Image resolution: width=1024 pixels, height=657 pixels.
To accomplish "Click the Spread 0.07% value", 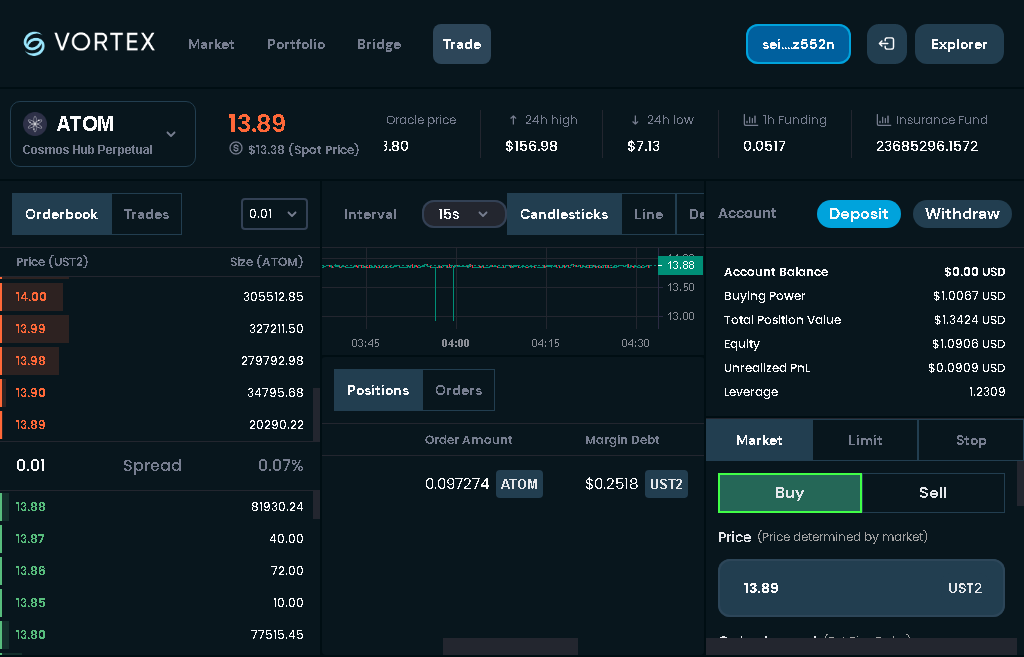I will (x=280, y=466).
